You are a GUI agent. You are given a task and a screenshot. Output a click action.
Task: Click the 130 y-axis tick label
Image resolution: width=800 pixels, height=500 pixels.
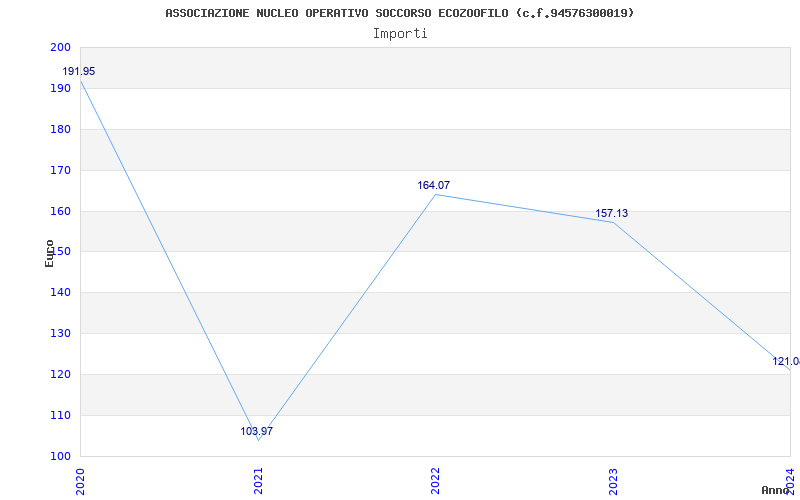pyautogui.click(x=60, y=333)
